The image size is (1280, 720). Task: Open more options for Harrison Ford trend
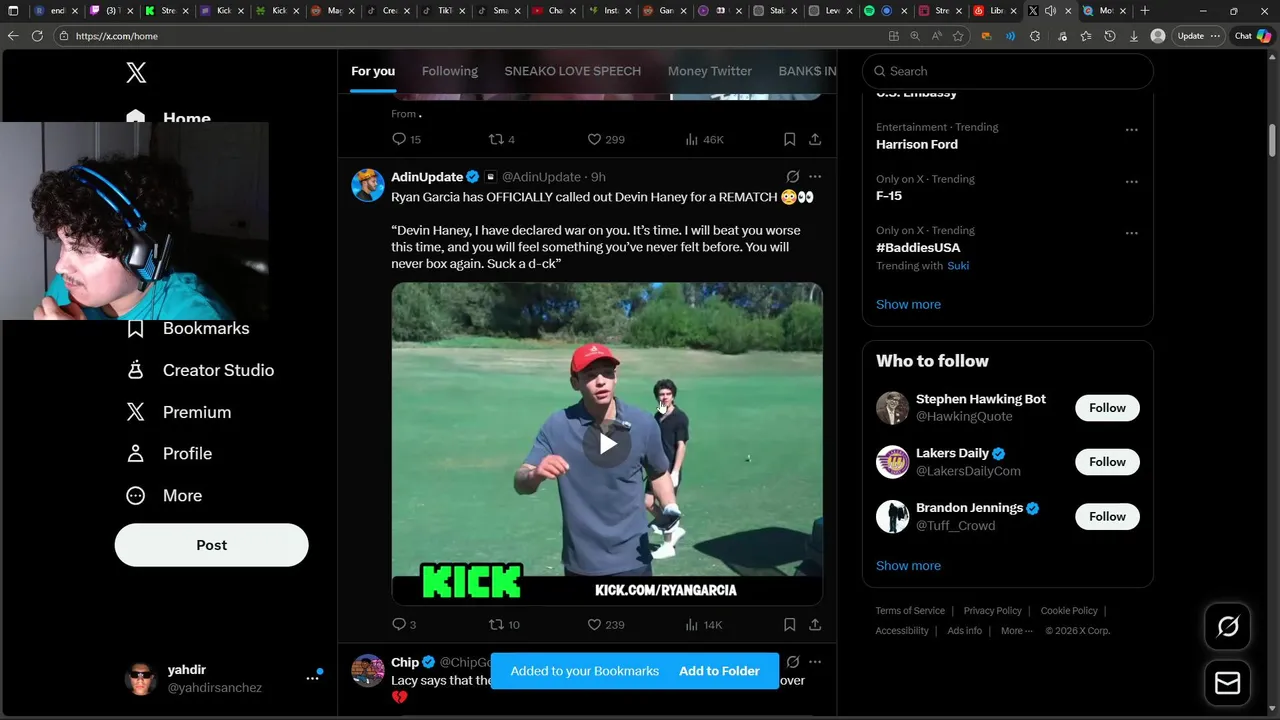[x=1131, y=130]
